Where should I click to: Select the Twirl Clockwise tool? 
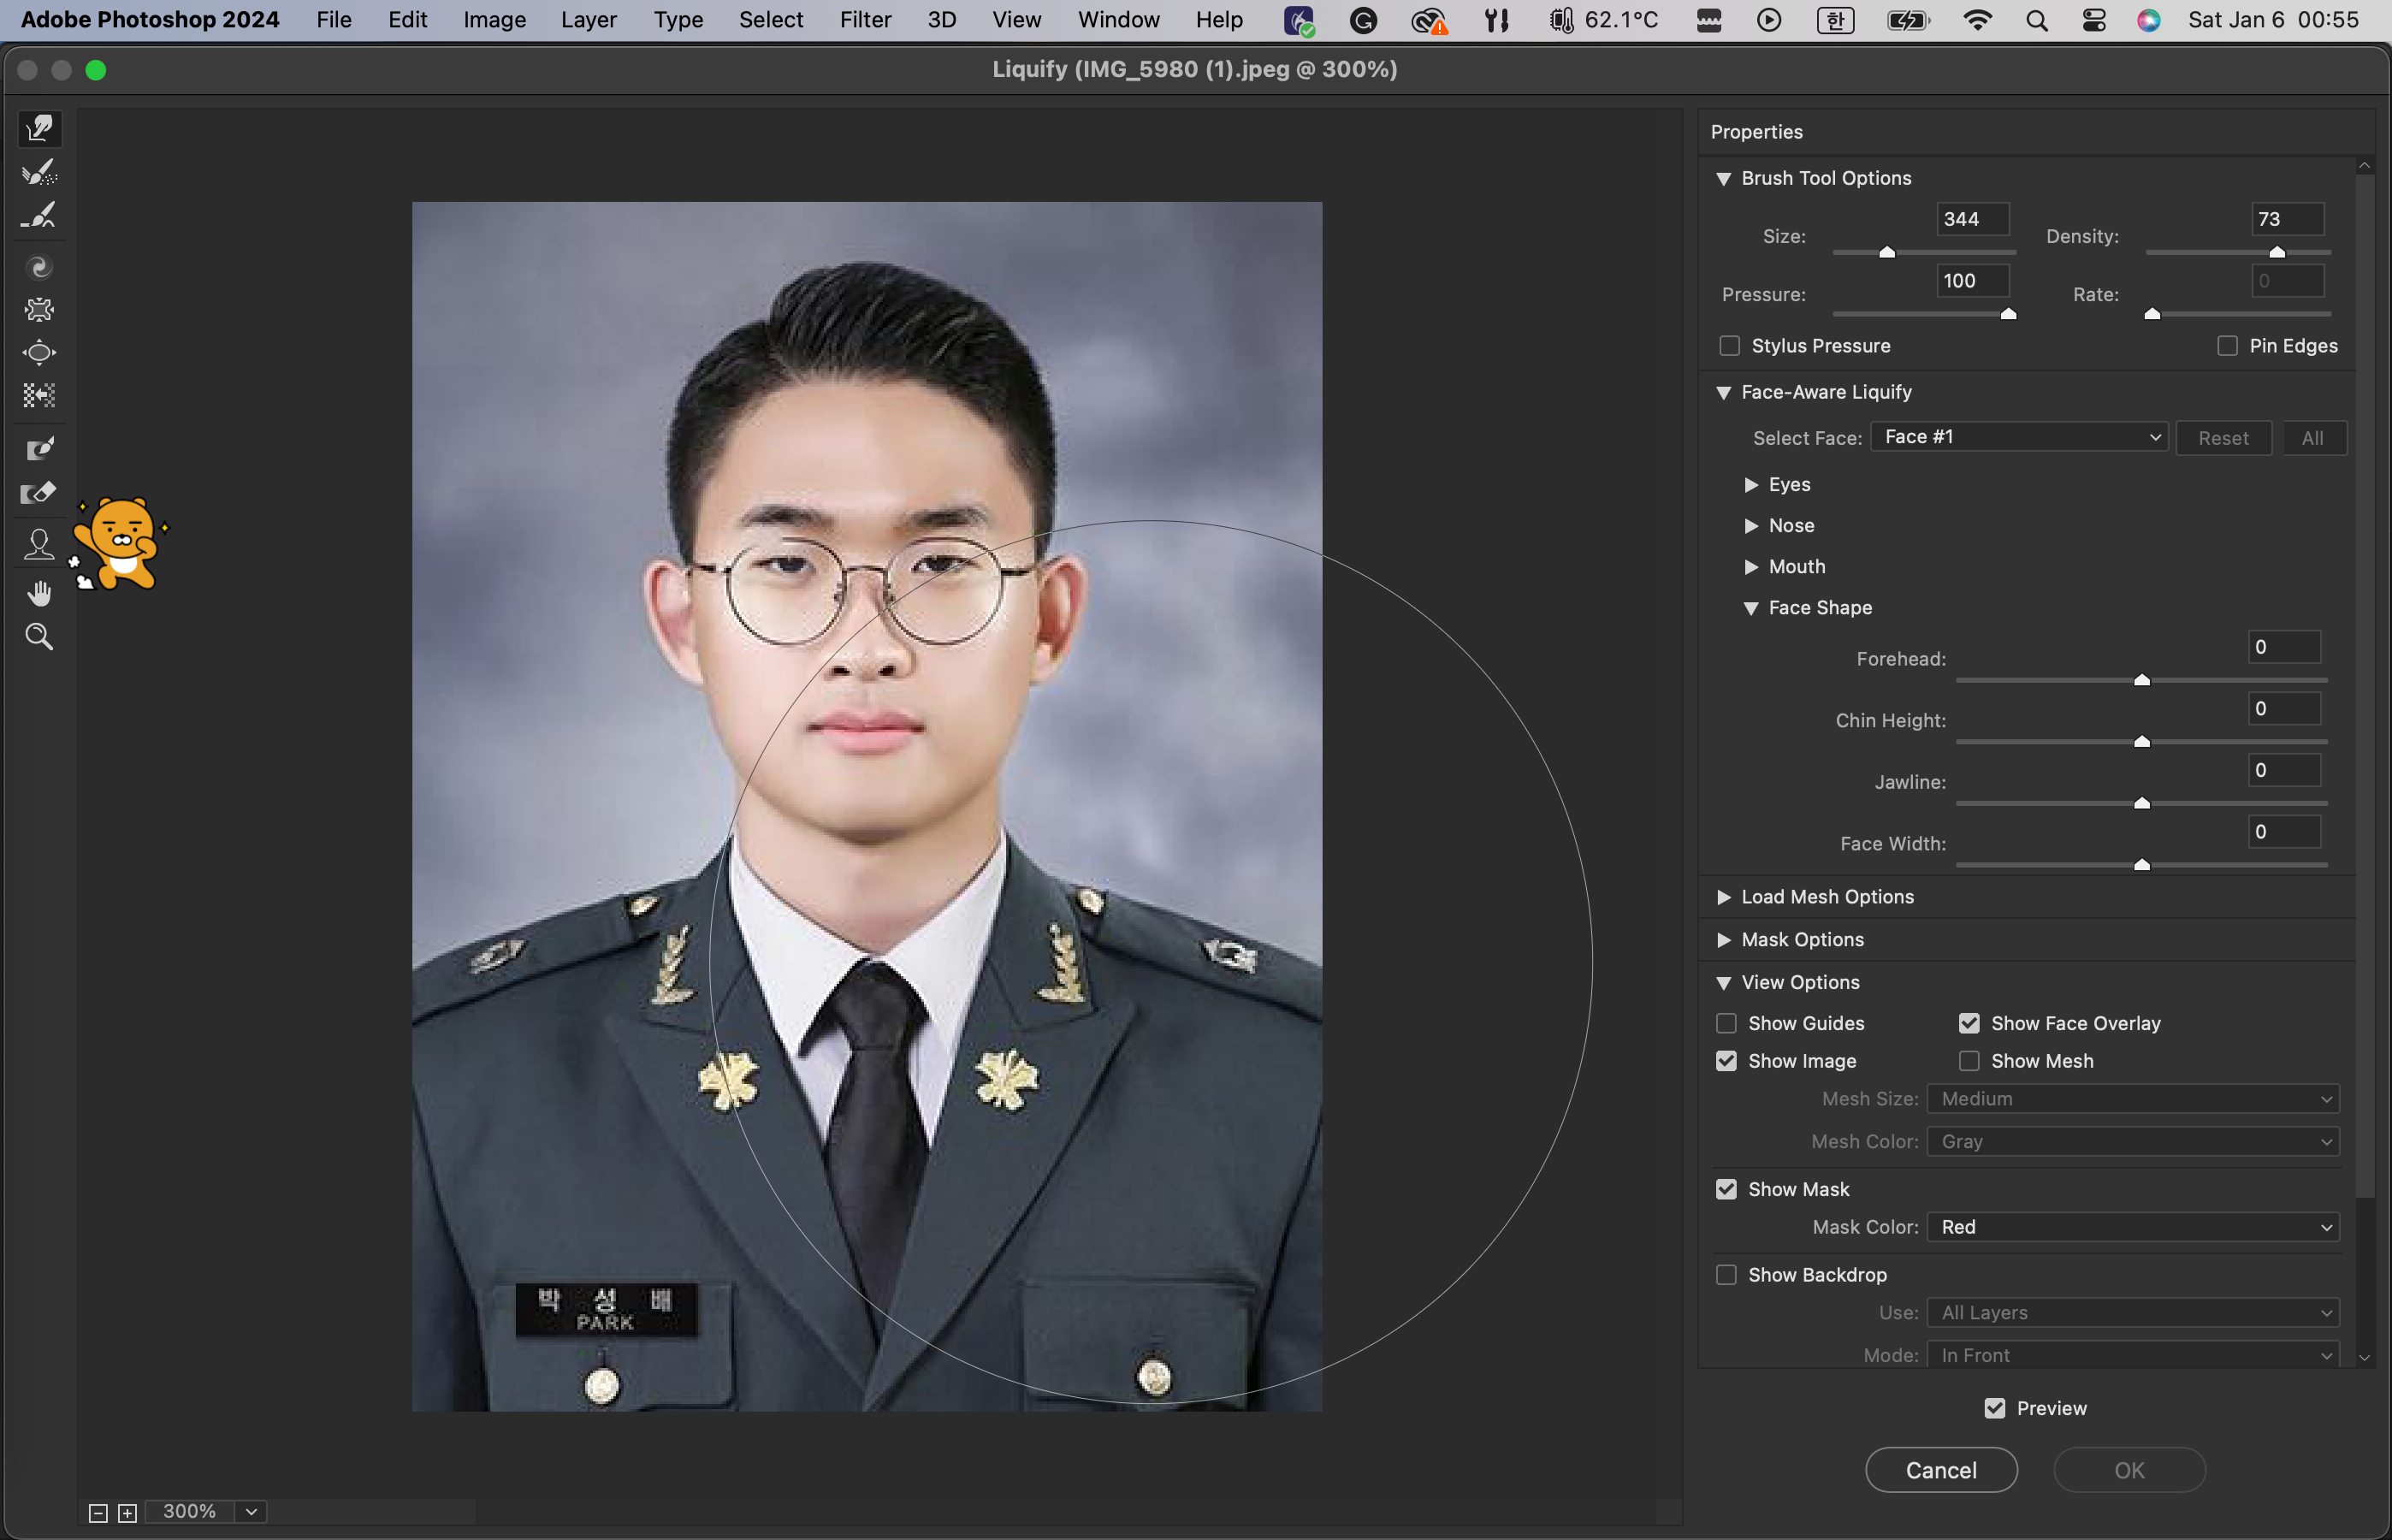click(39, 267)
